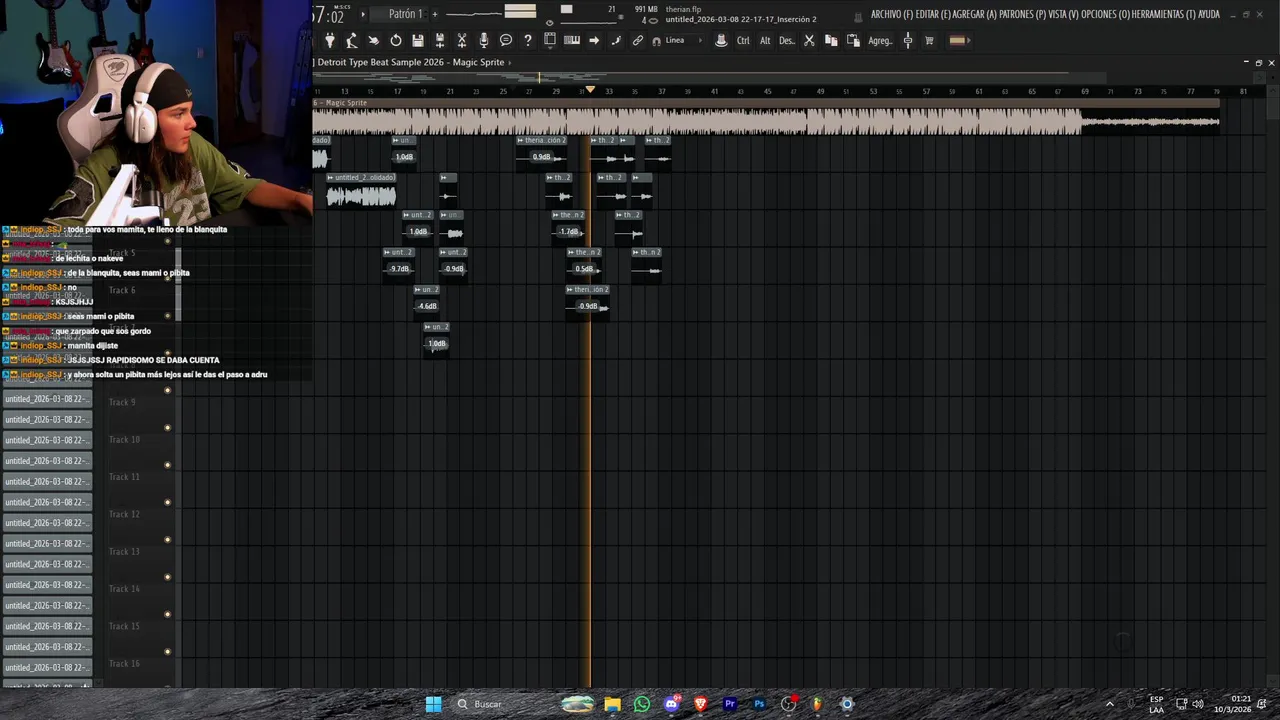Click the Windows Start button
Image resolution: width=1280 pixels, height=720 pixels.
pos(433,704)
